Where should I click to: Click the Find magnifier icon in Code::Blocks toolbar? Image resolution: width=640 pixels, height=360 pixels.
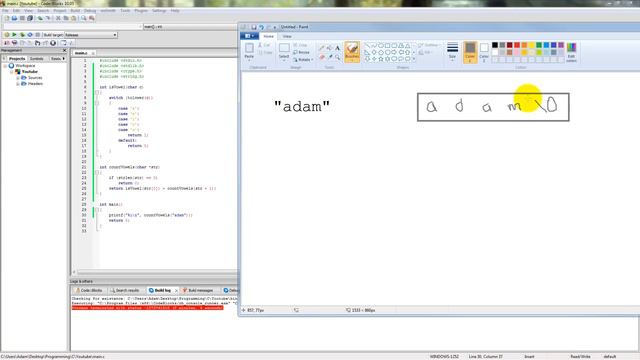(x=84, y=18)
